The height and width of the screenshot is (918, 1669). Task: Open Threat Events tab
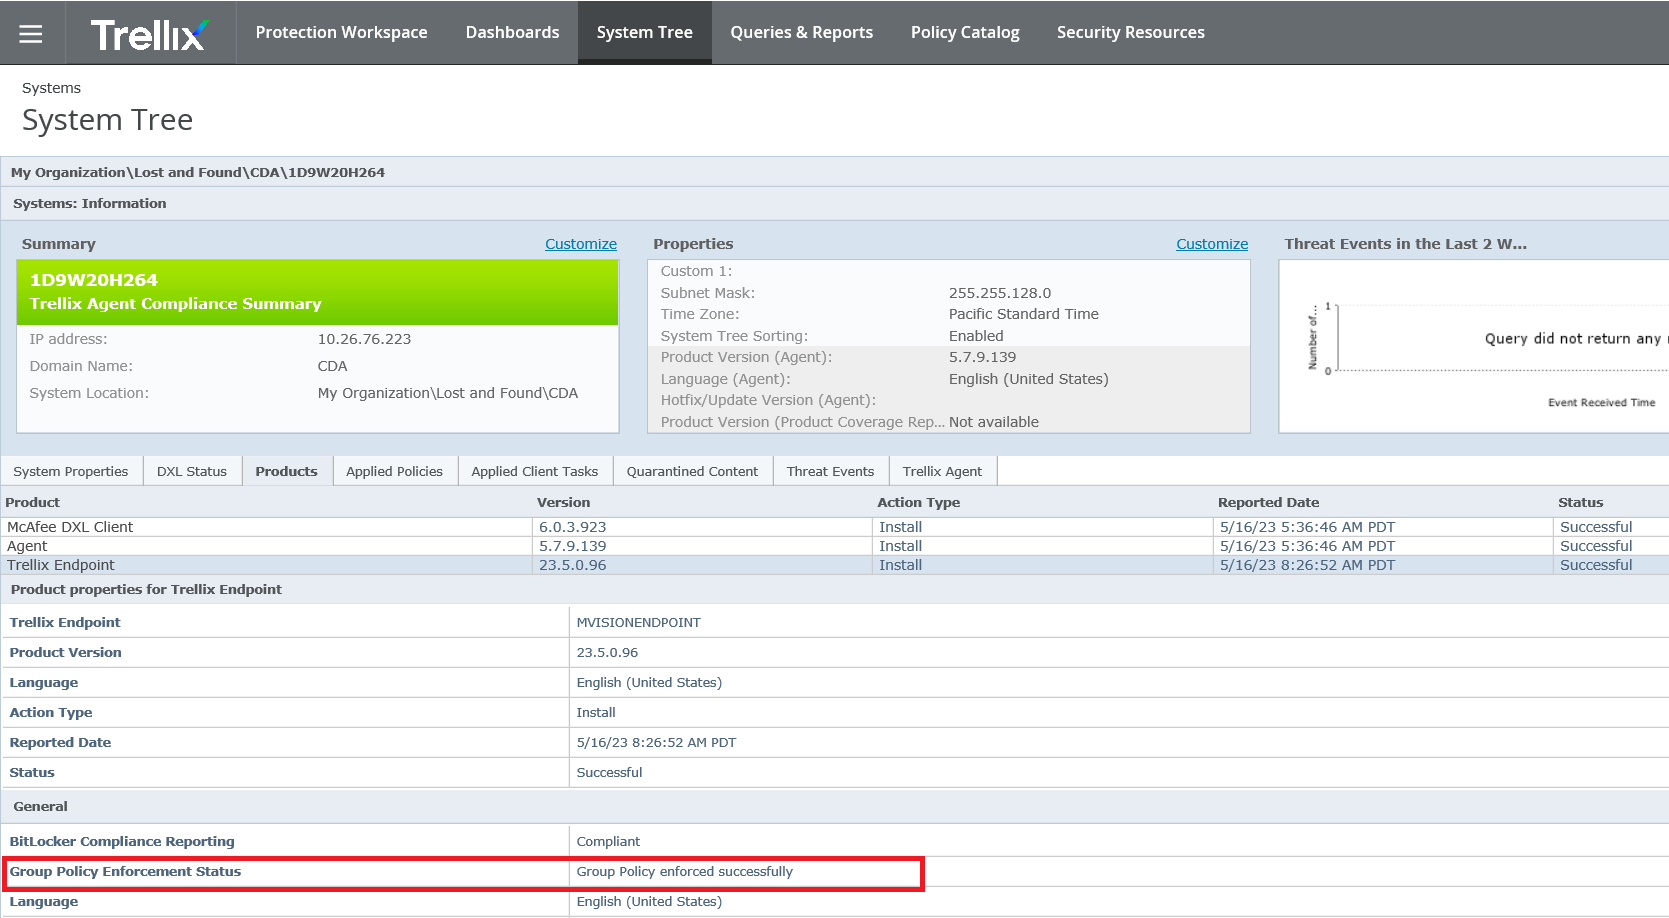pyautogui.click(x=830, y=471)
